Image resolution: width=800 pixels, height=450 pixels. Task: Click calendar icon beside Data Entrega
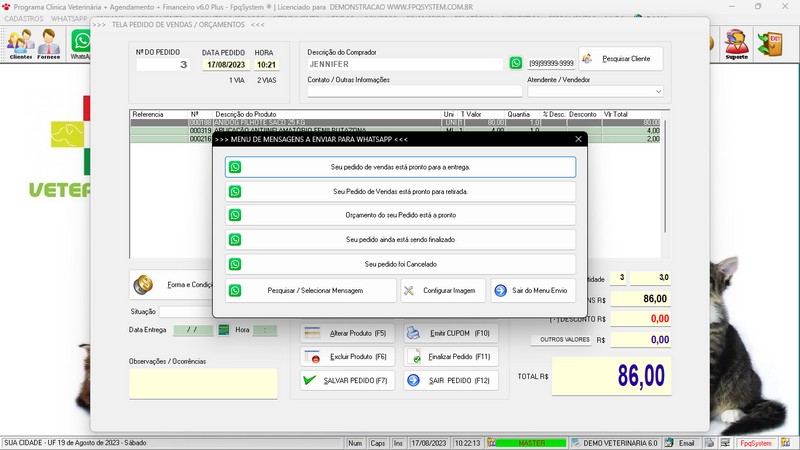[x=225, y=330]
